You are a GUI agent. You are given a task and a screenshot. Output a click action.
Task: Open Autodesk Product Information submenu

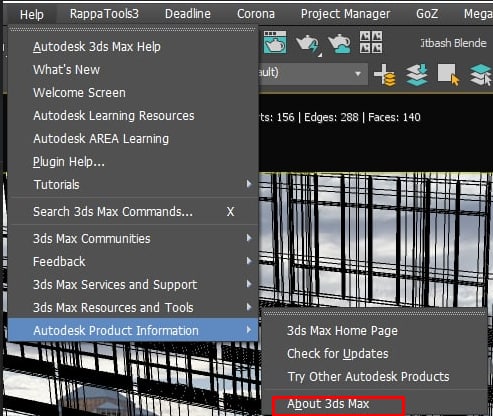[133, 330]
